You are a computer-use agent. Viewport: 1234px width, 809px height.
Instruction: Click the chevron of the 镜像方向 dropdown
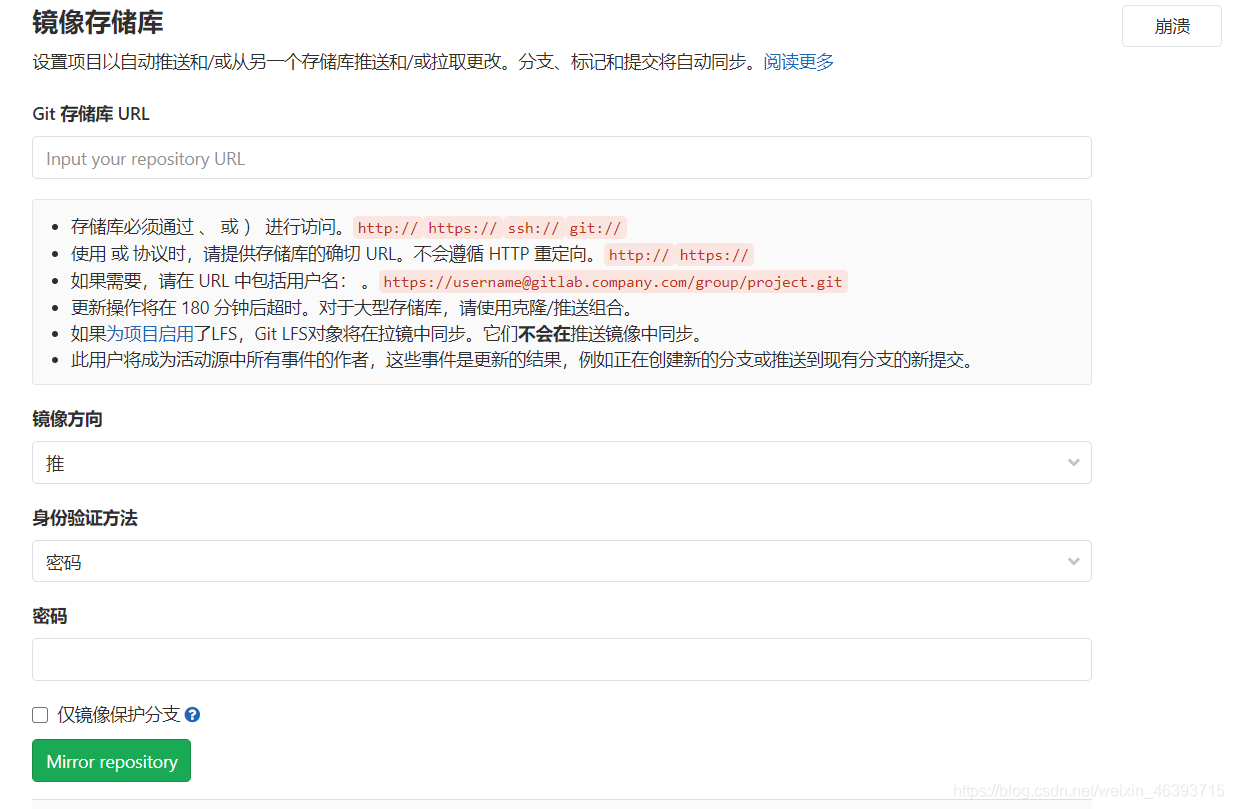(1074, 462)
